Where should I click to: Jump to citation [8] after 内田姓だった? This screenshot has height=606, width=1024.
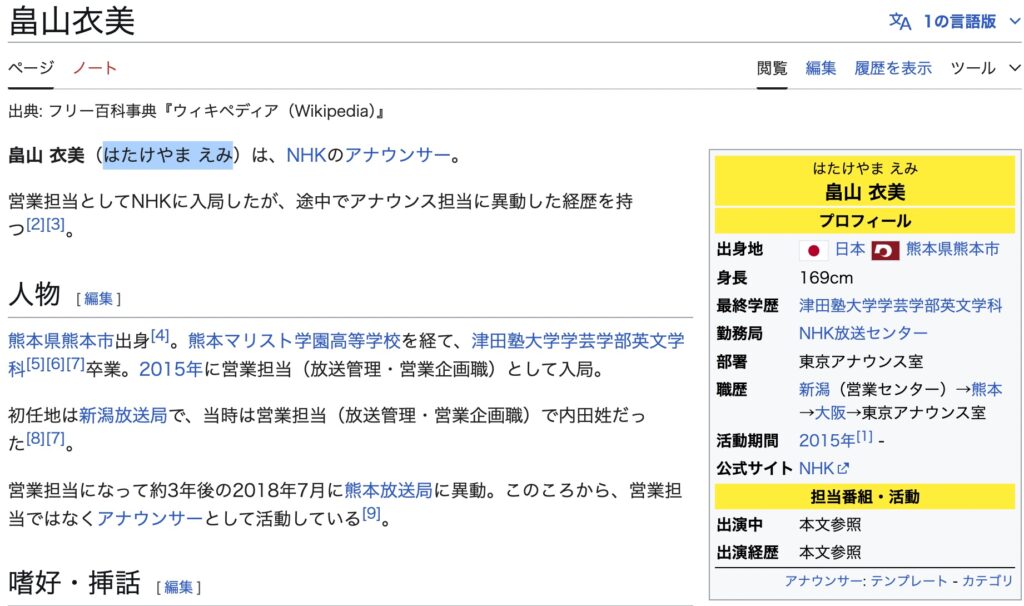(x=35, y=438)
